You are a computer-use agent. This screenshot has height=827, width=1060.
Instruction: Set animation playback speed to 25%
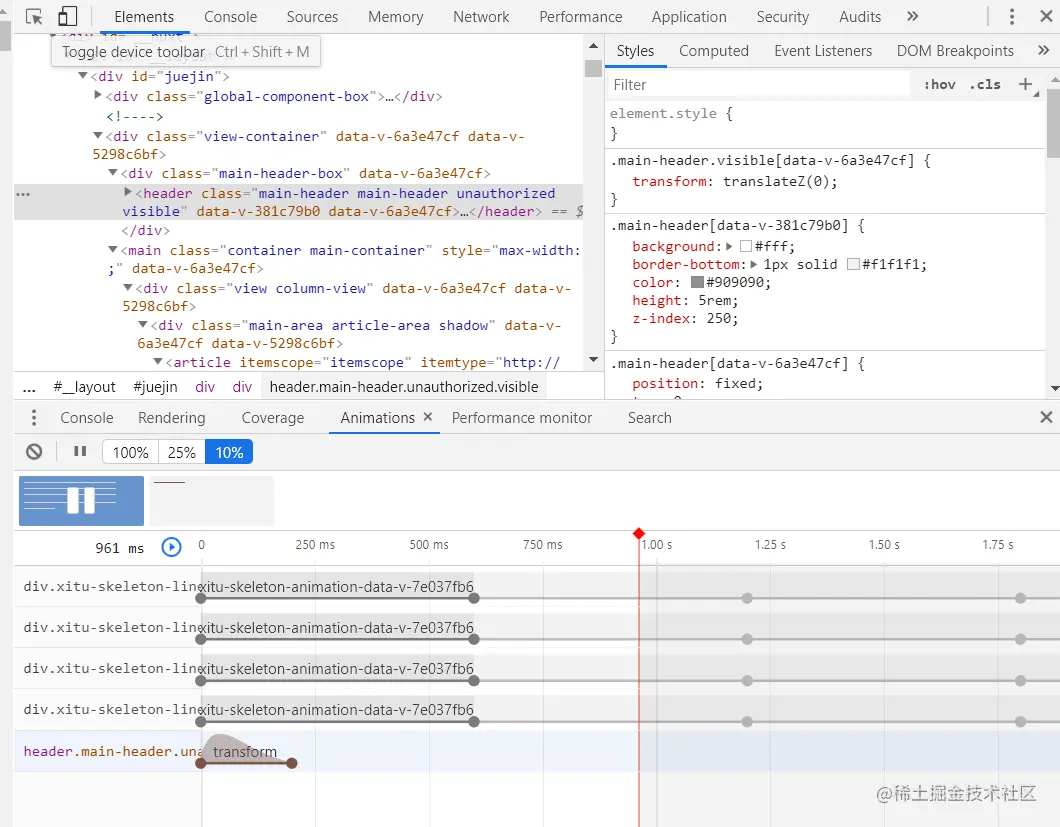pyautogui.click(x=182, y=452)
